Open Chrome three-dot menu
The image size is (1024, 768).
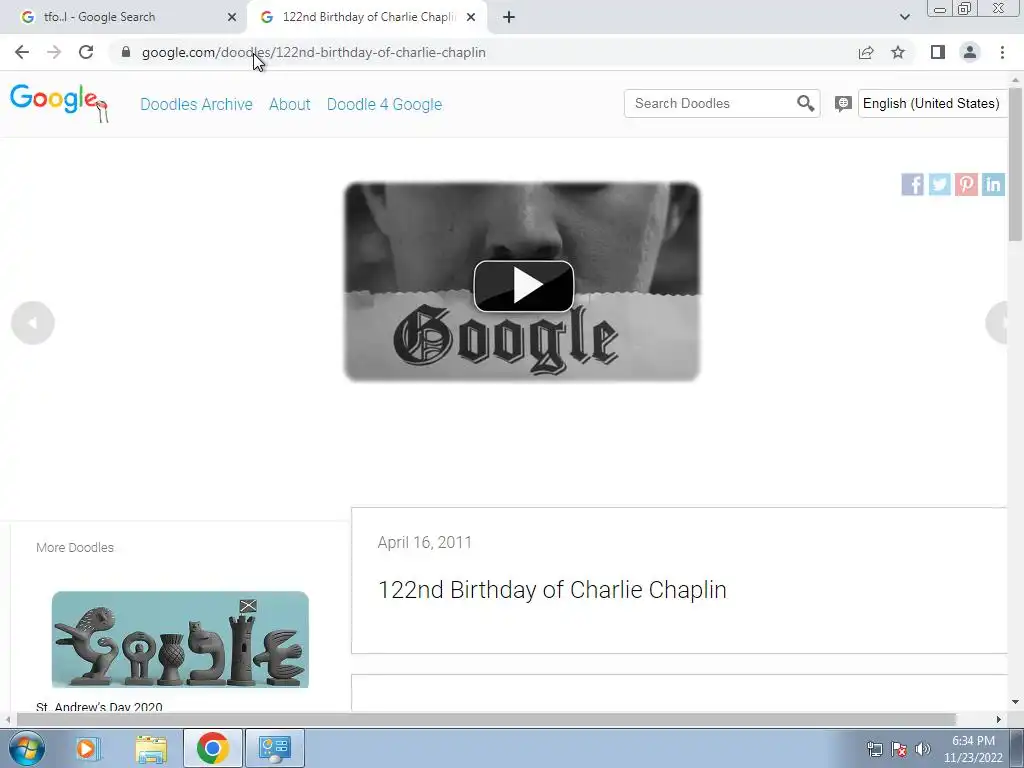(x=1002, y=52)
